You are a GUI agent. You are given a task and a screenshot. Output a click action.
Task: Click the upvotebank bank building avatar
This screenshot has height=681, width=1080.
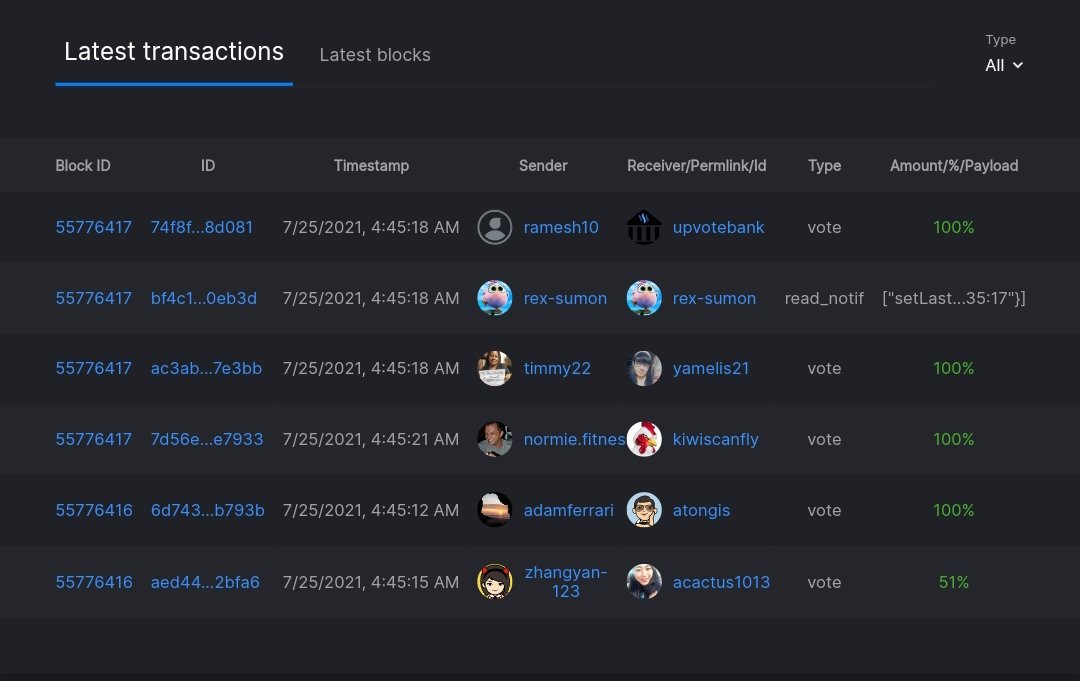point(644,228)
